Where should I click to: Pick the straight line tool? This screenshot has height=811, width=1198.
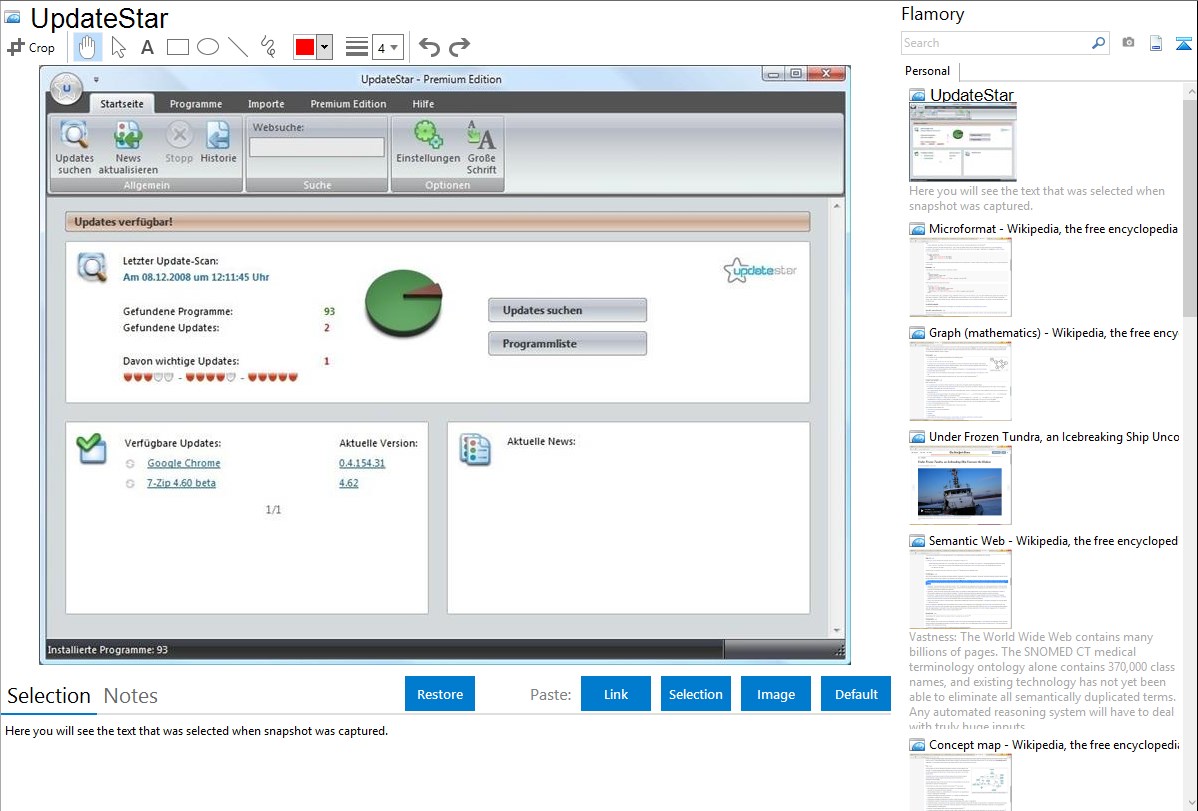[x=238, y=47]
